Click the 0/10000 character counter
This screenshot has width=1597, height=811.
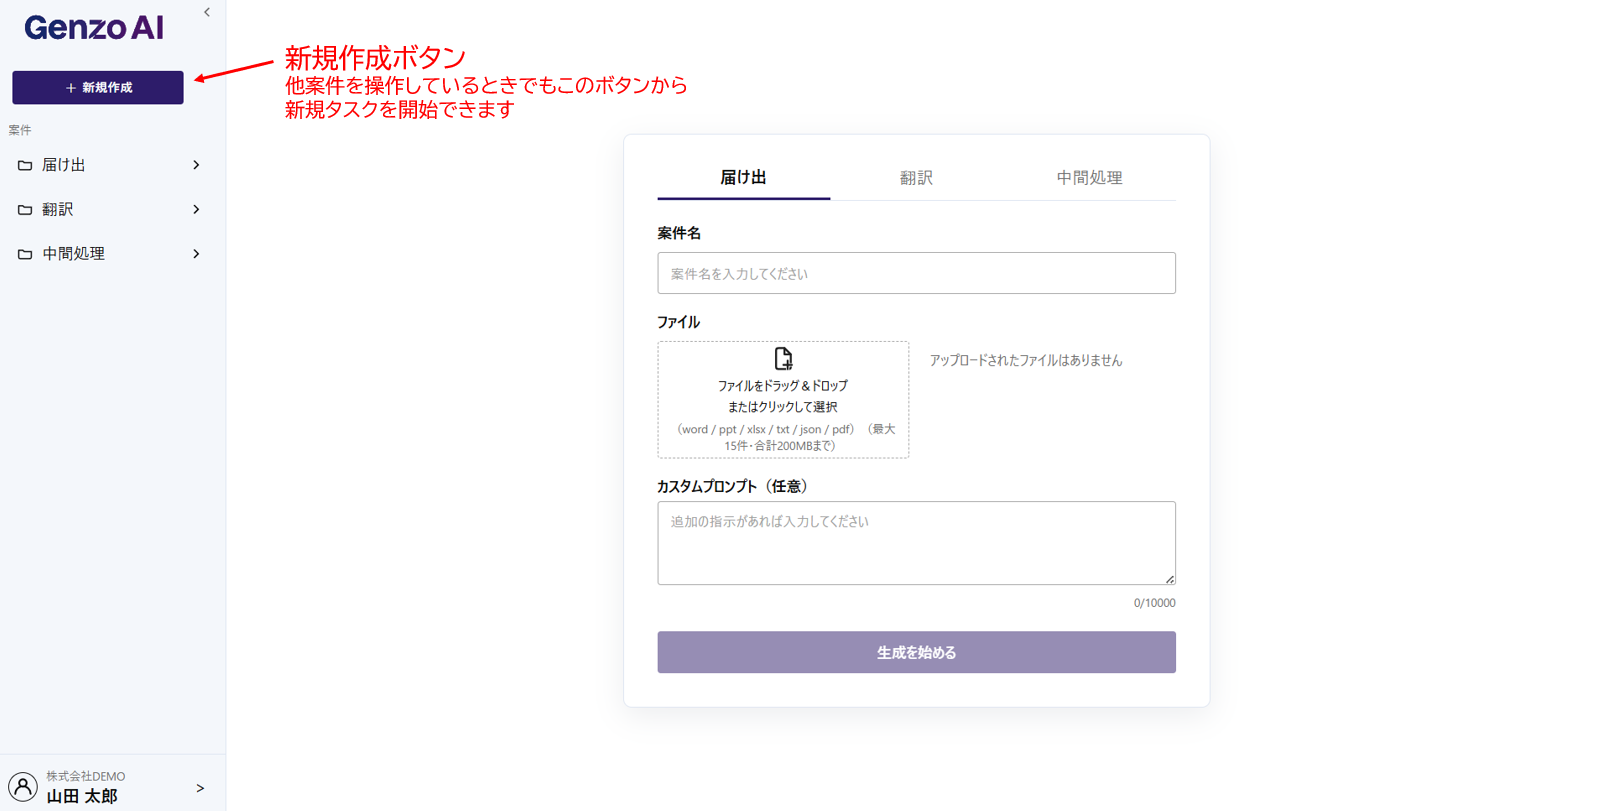coord(1154,603)
